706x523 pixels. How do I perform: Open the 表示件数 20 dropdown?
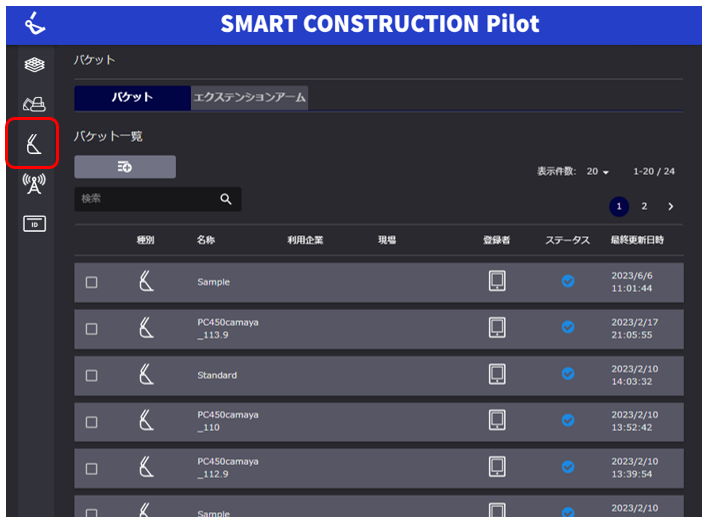597,171
